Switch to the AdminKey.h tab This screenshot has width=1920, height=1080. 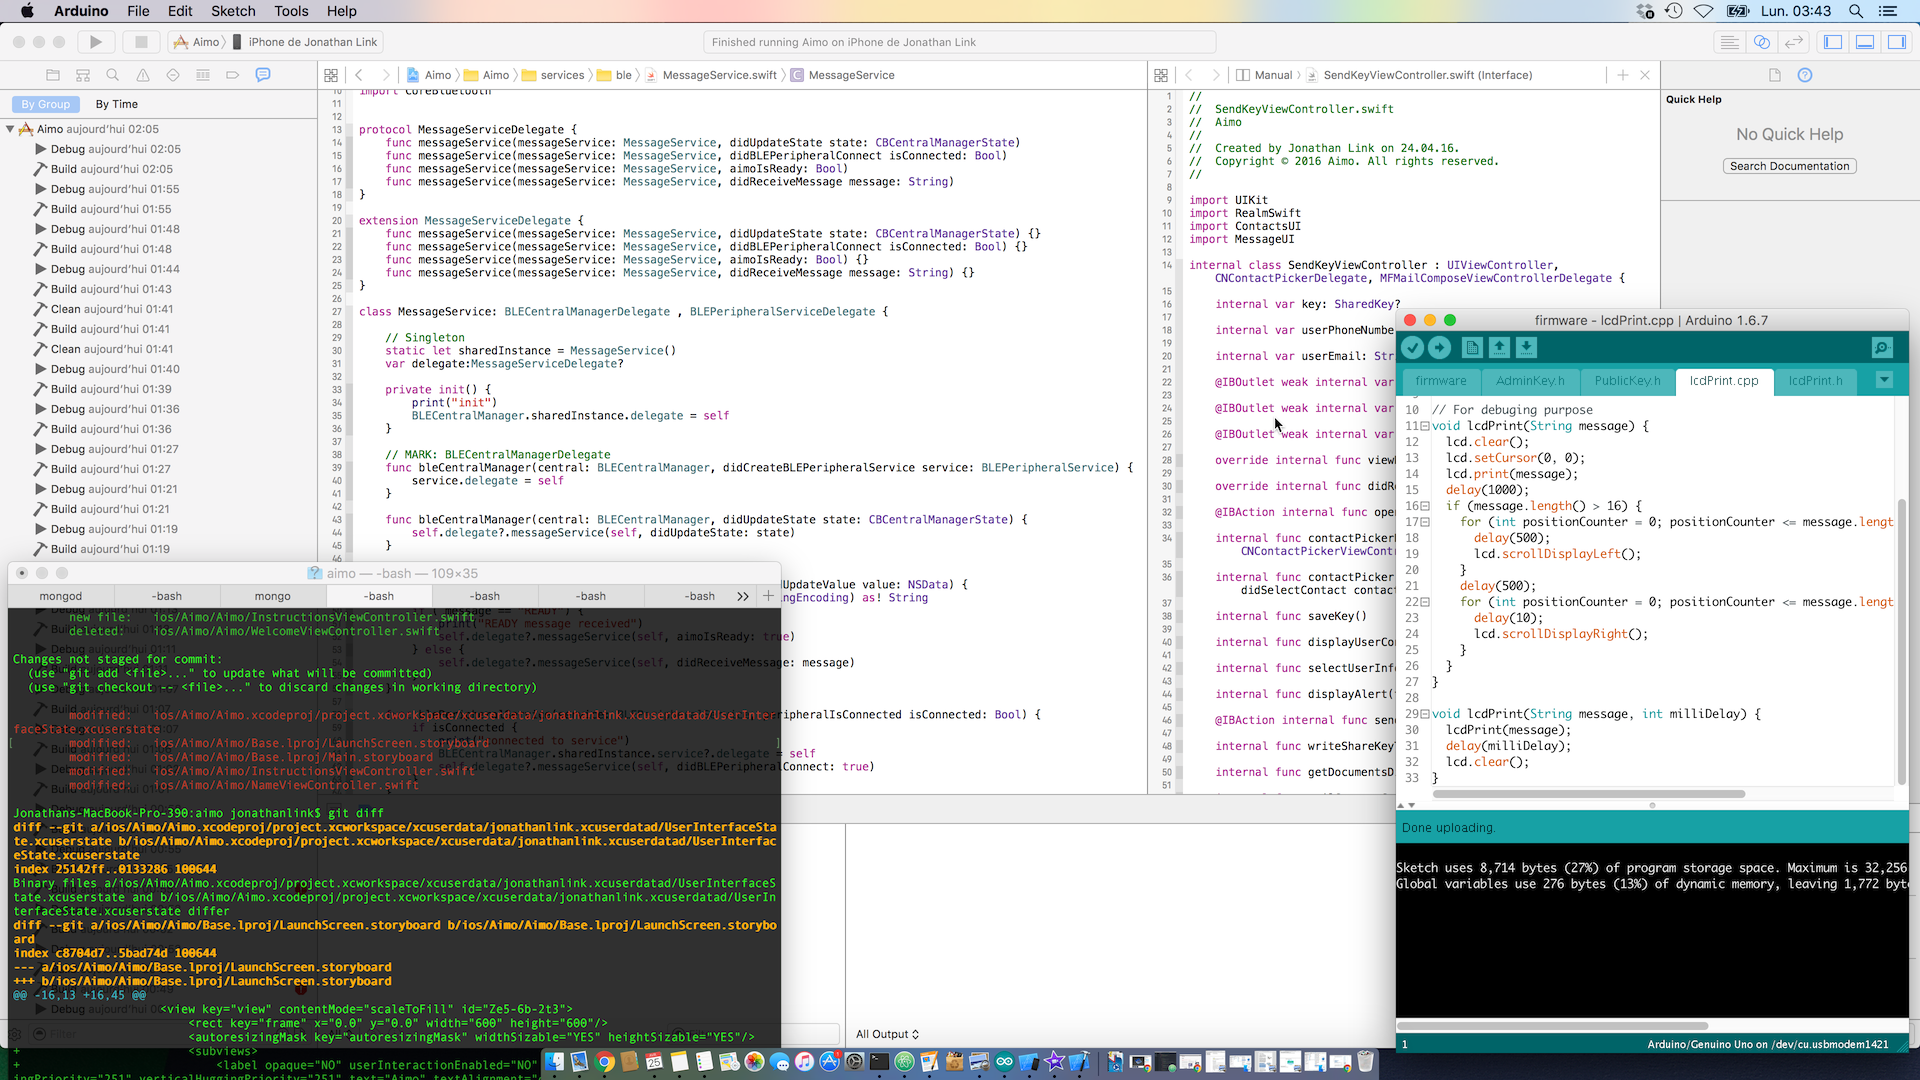(x=1530, y=381)
